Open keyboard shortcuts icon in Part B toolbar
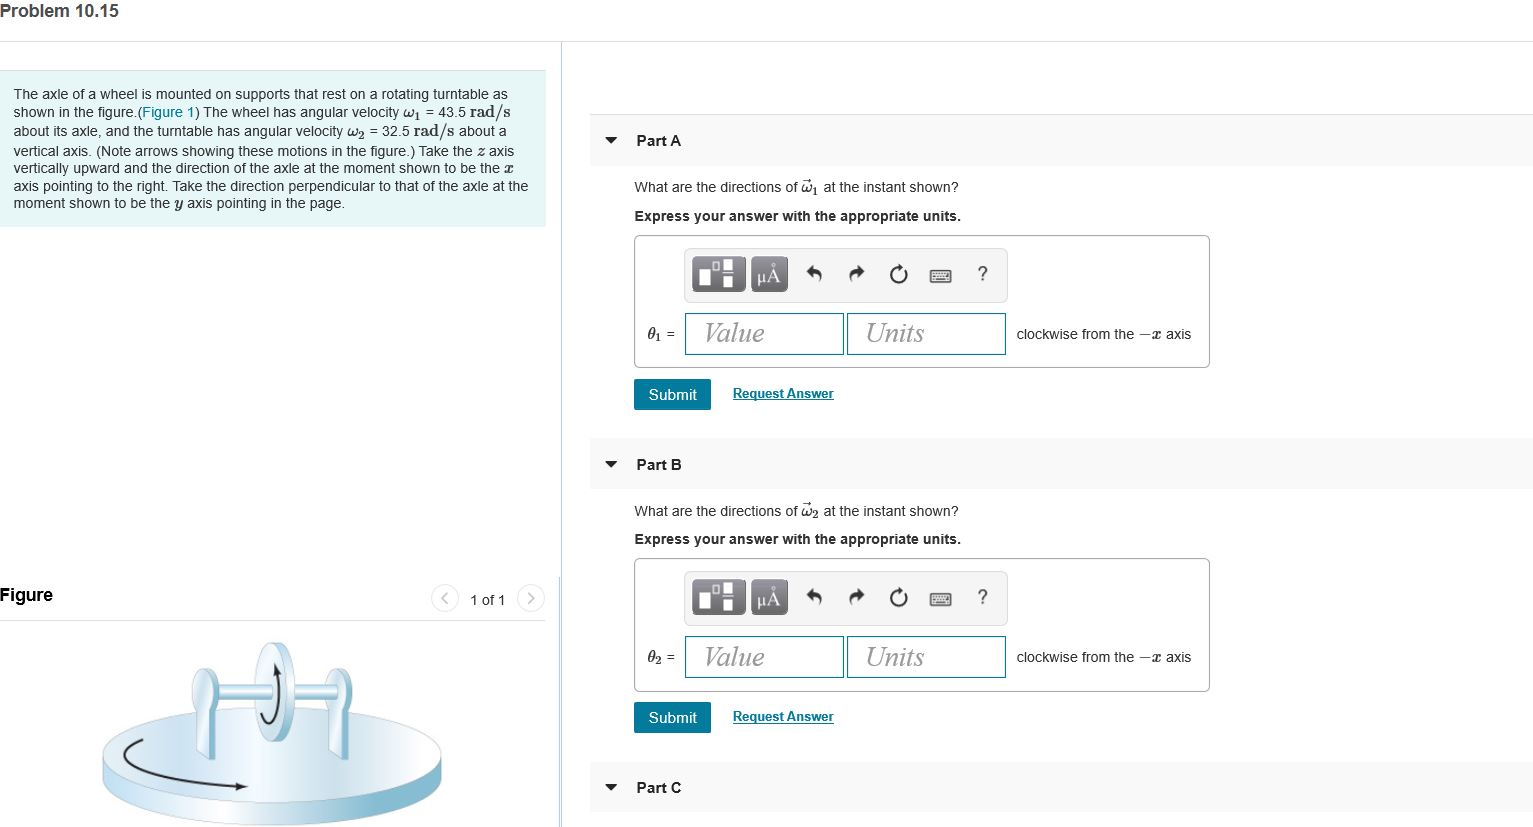Viewport: 1533px width, 827px height. (940, 598)
